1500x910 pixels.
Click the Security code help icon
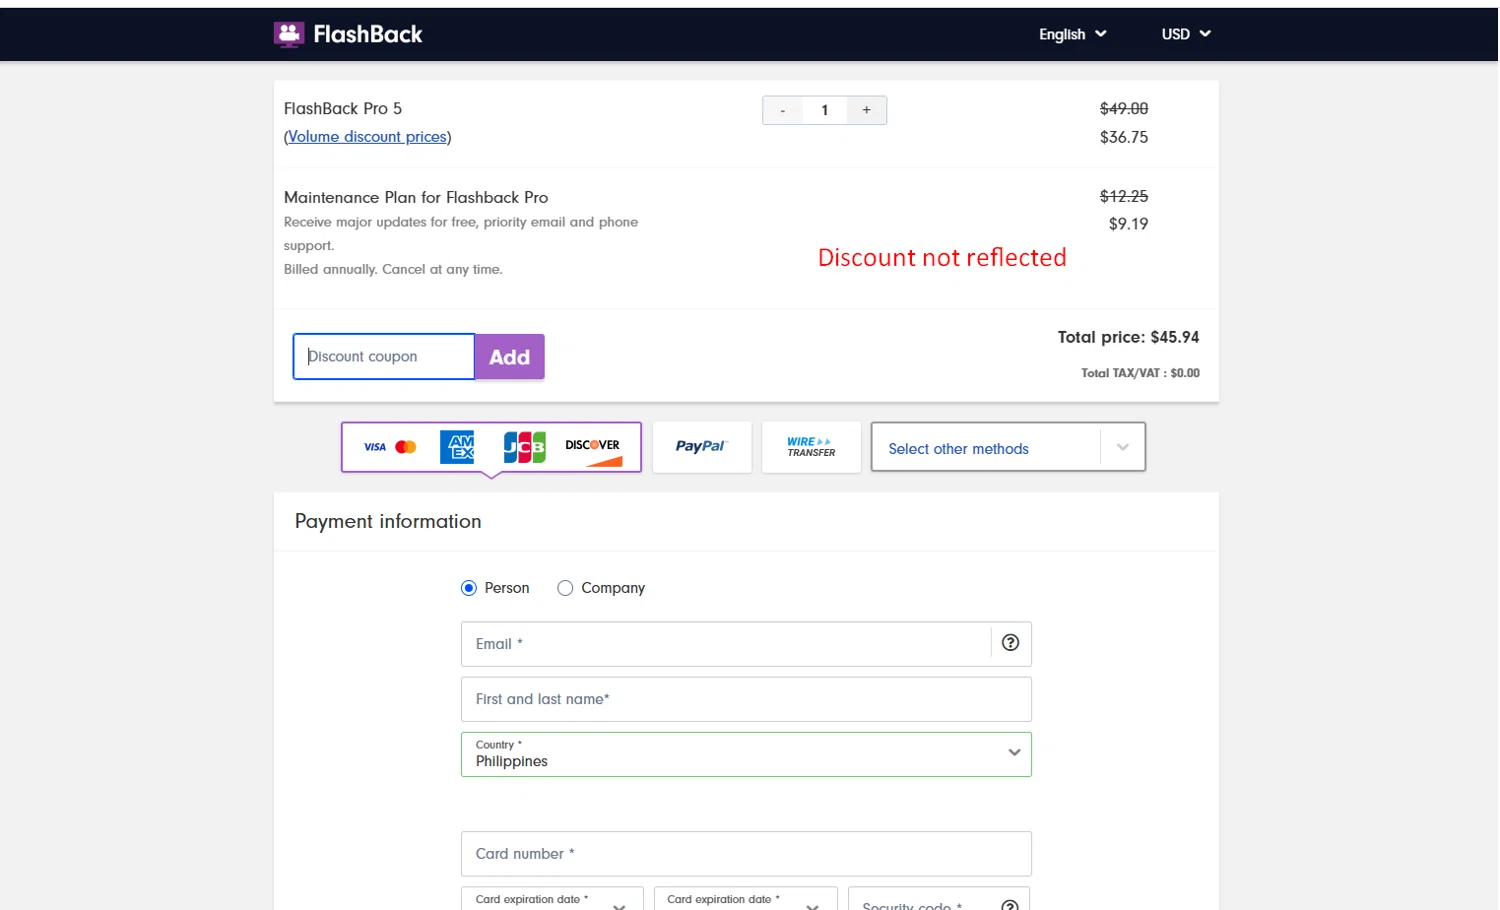pyautogui.click(x=1010, y=905)
